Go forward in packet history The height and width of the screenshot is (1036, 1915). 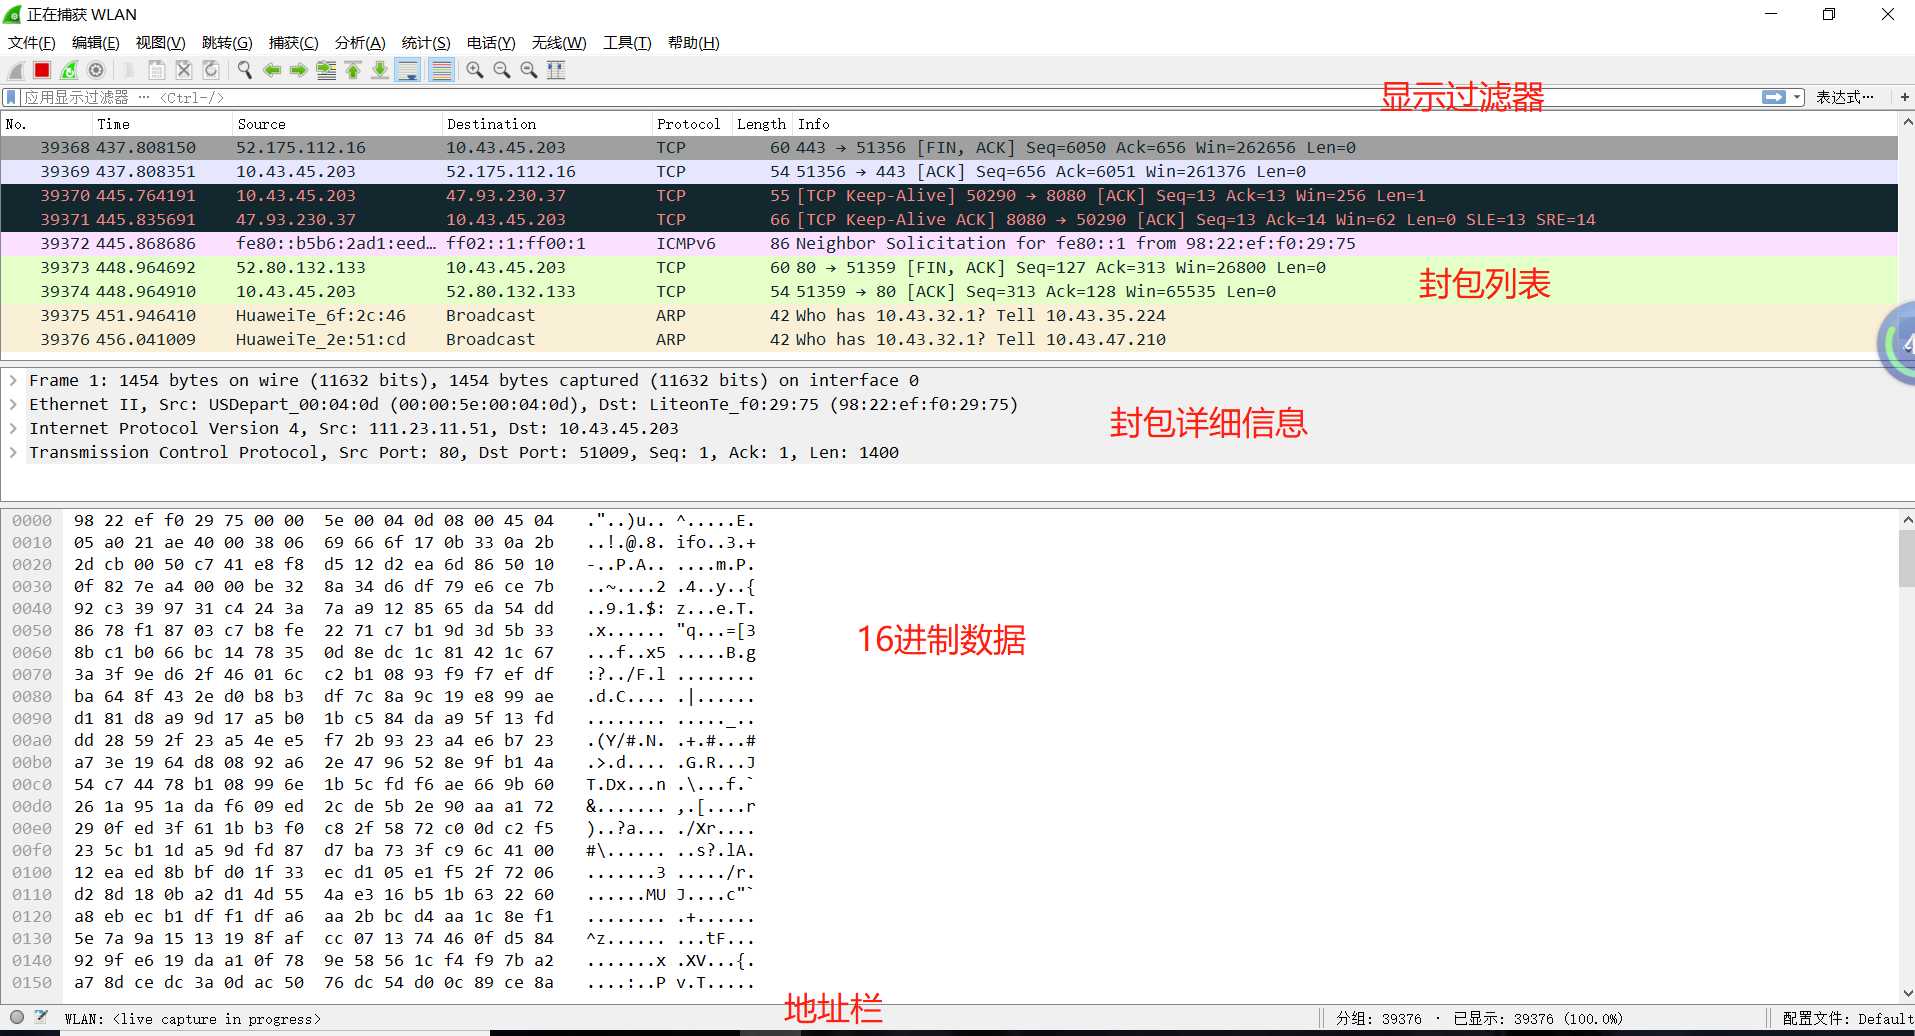(x=299, y=70)
